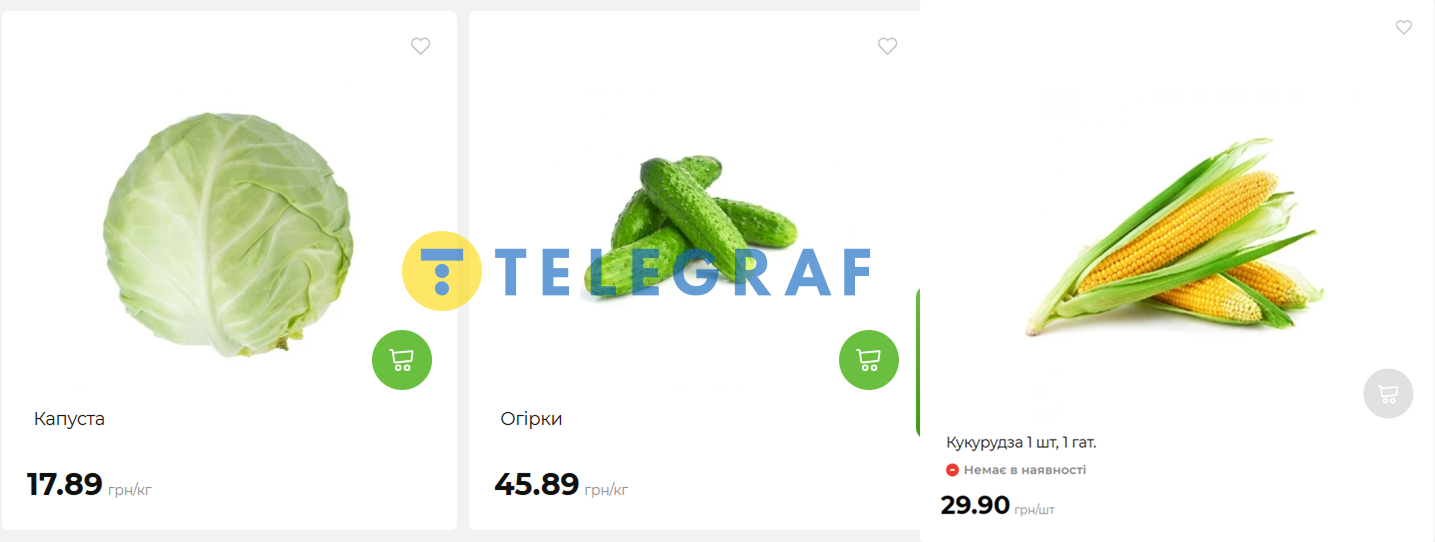Open the Огірки product title link

click(531, 419)
